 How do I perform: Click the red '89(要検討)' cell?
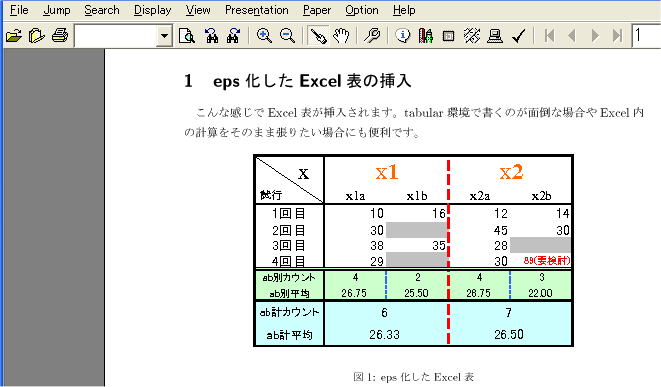547,261
